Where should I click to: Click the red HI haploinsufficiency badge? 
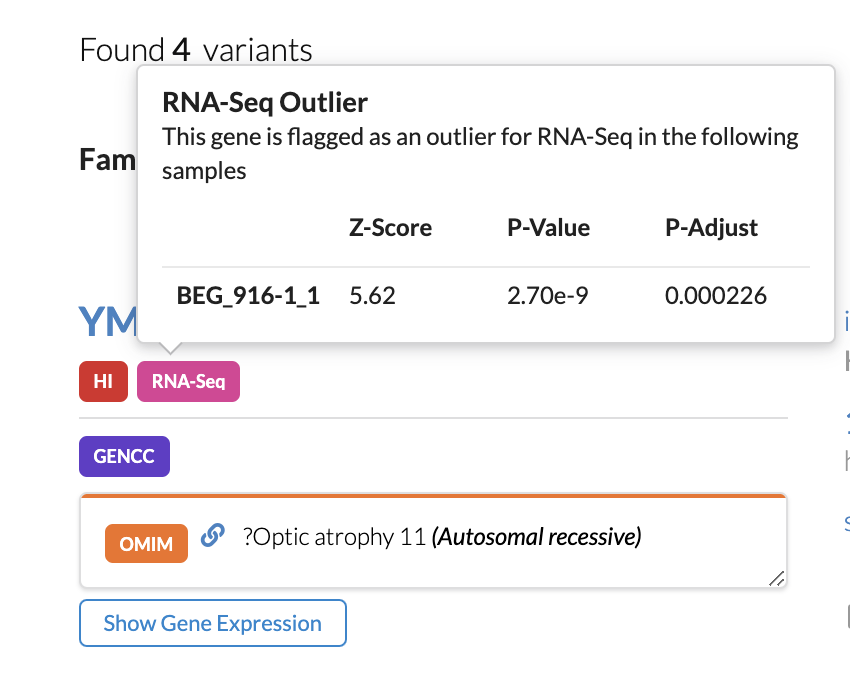pos(103,381)
